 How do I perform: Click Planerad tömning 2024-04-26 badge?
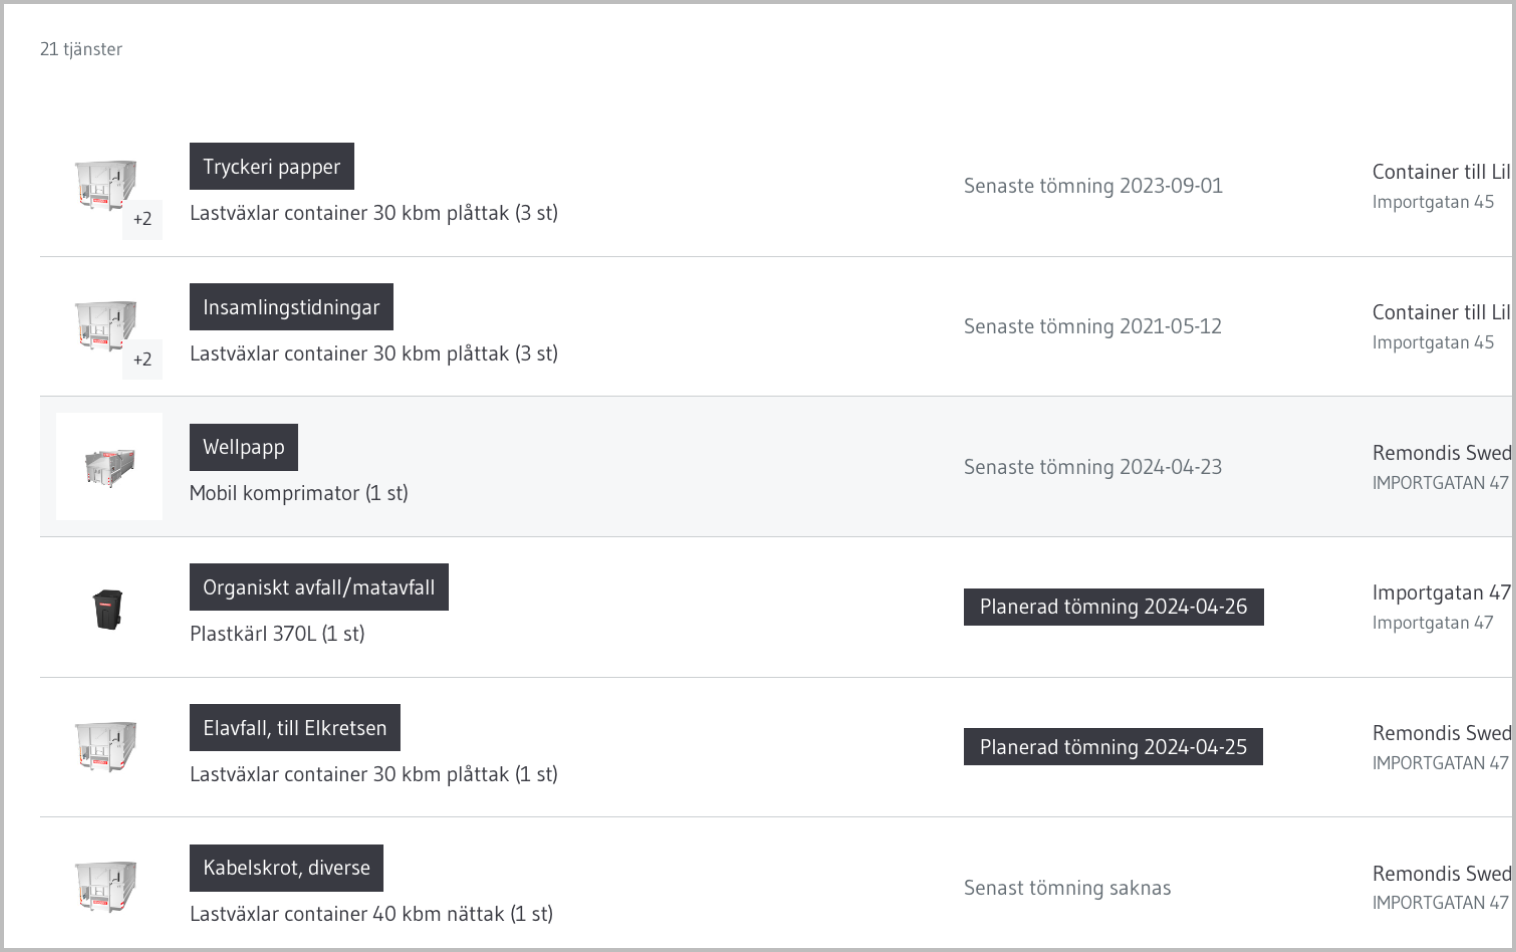tap(1113, 607)
